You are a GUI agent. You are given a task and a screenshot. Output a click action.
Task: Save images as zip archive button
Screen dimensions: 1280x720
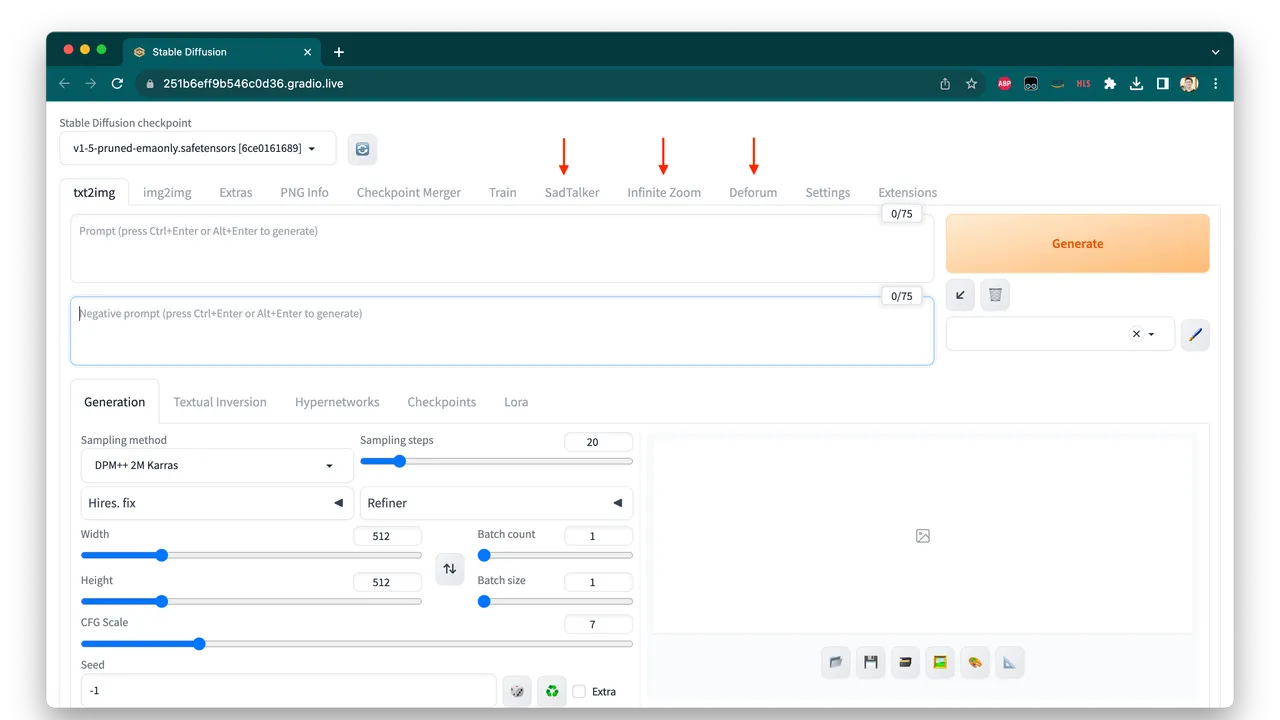[x=906, y=662]
